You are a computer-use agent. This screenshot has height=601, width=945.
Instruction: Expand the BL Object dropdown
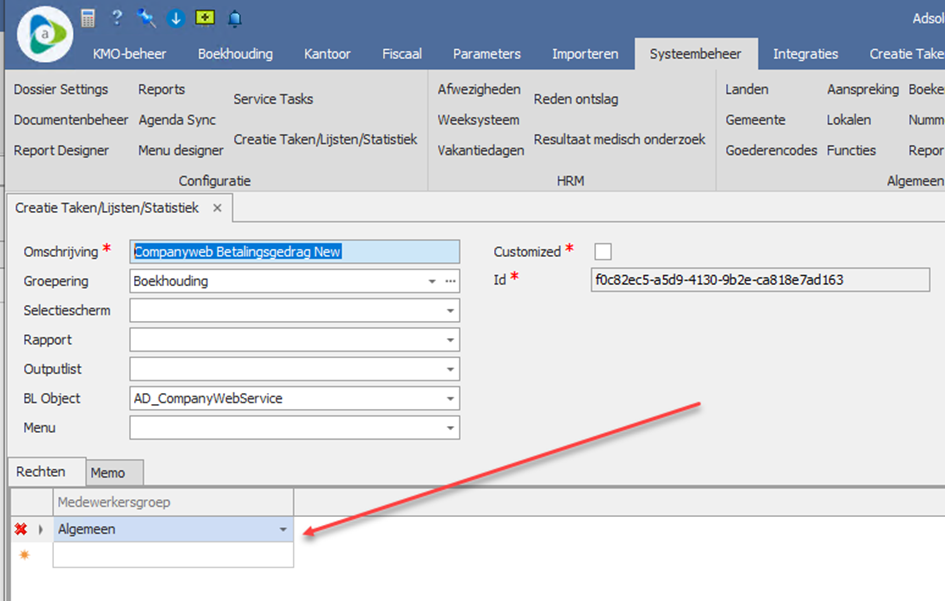(450, 398)
